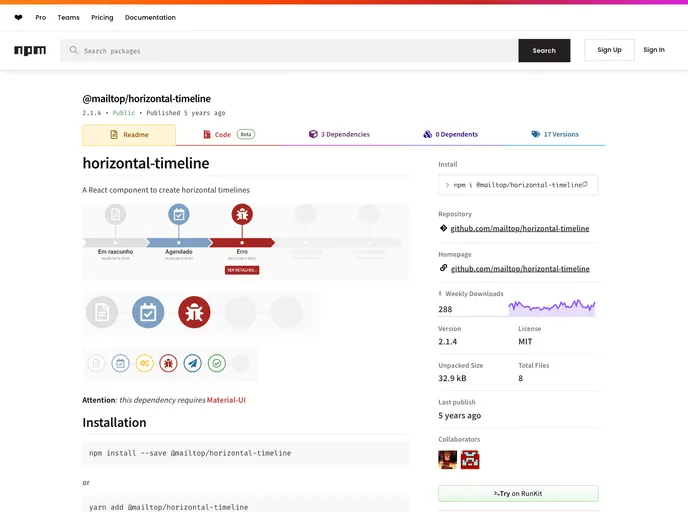Click the chain link icon under Homepage
Screen dimensions: 688x512
point(443,268)
